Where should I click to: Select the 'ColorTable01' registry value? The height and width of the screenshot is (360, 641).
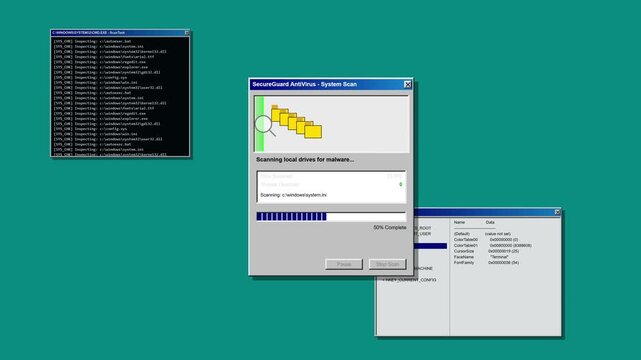point(466,246)
